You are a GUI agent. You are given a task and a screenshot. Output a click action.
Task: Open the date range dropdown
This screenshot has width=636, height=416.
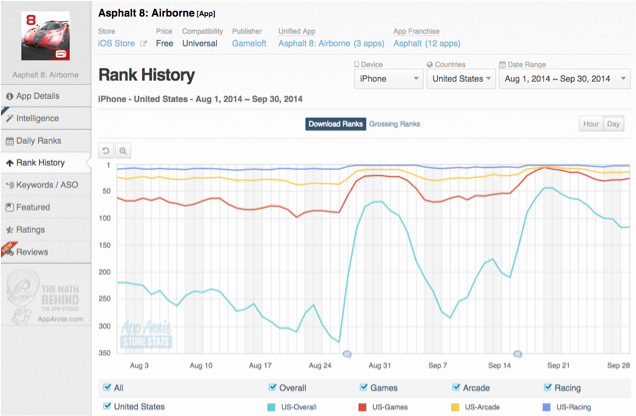(x=565, y=79)
